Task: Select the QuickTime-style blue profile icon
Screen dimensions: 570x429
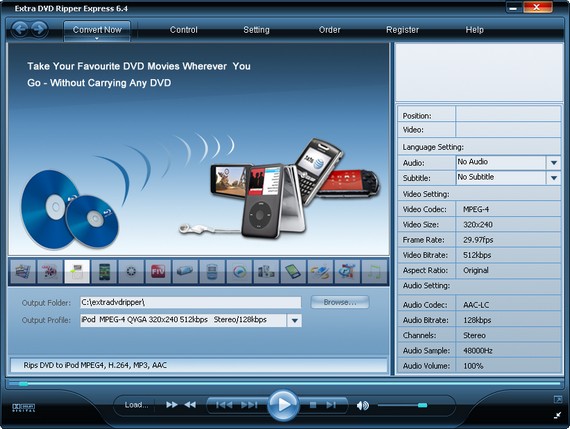Action: point(347,272)
